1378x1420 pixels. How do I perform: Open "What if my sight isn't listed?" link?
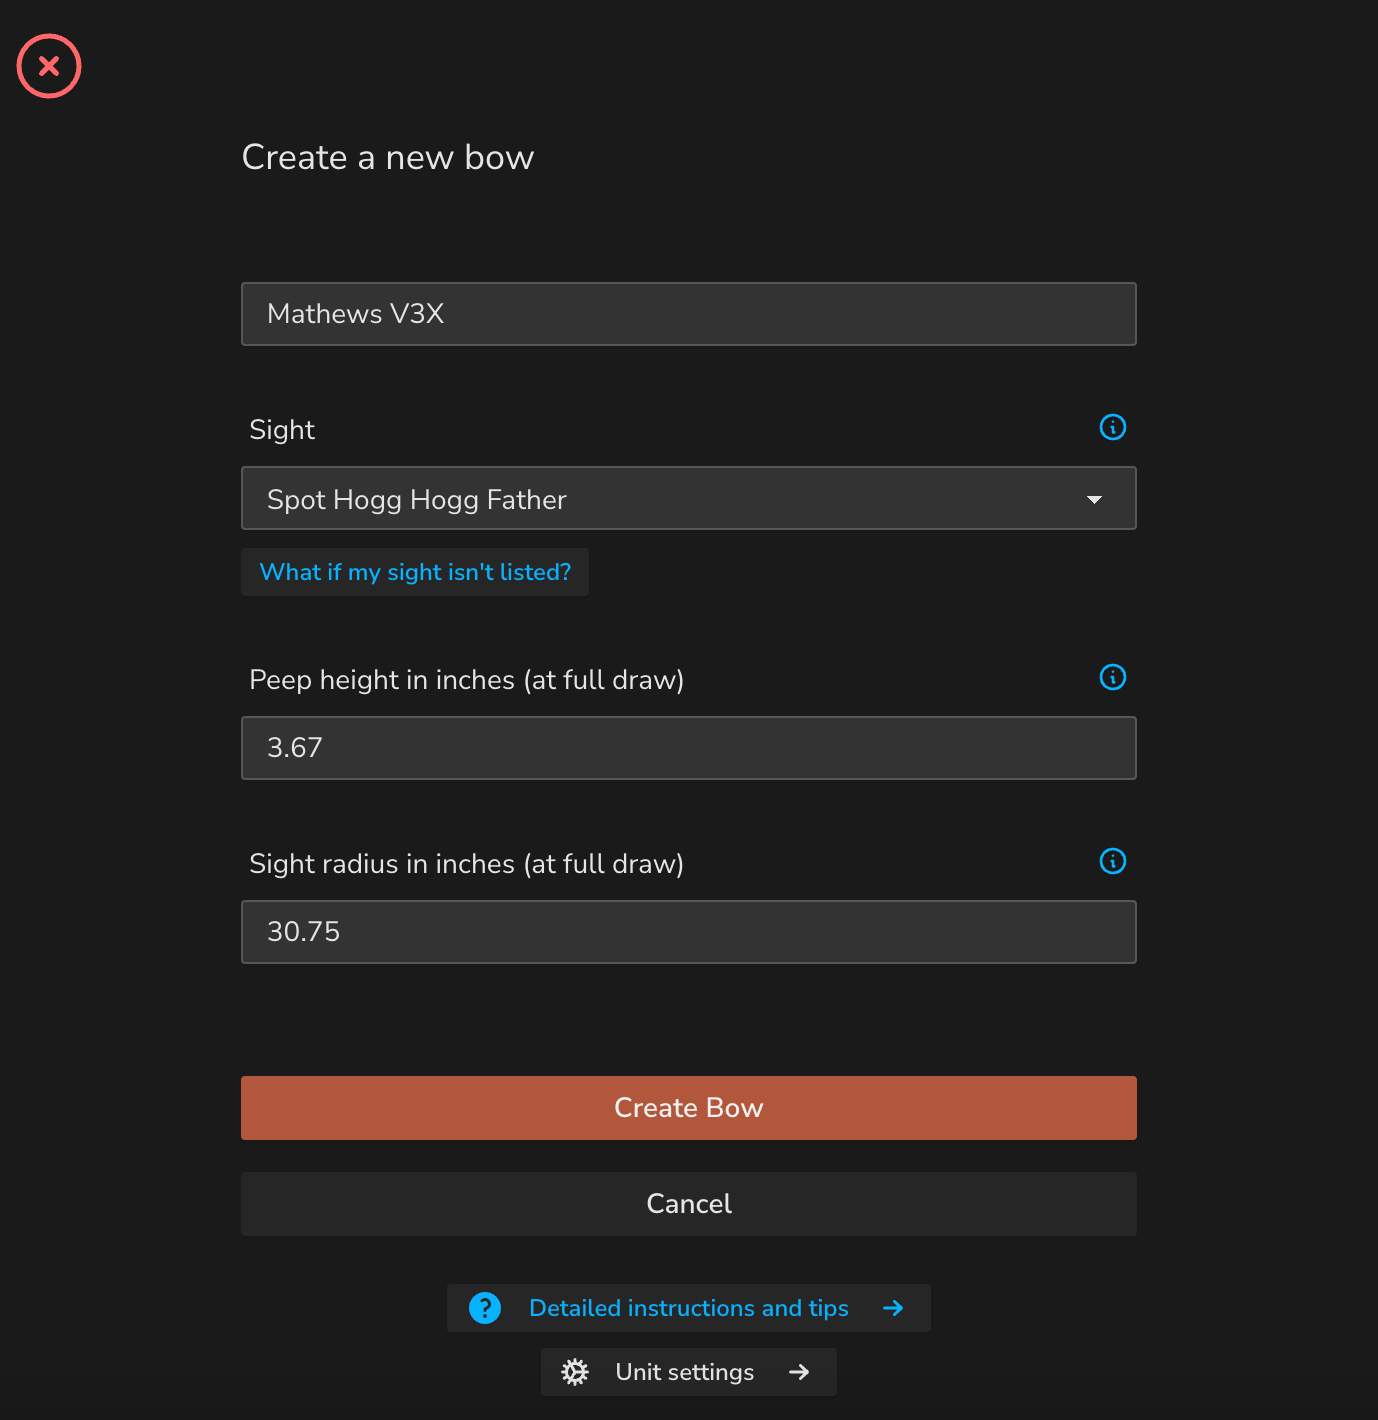[x=415, y=572]
